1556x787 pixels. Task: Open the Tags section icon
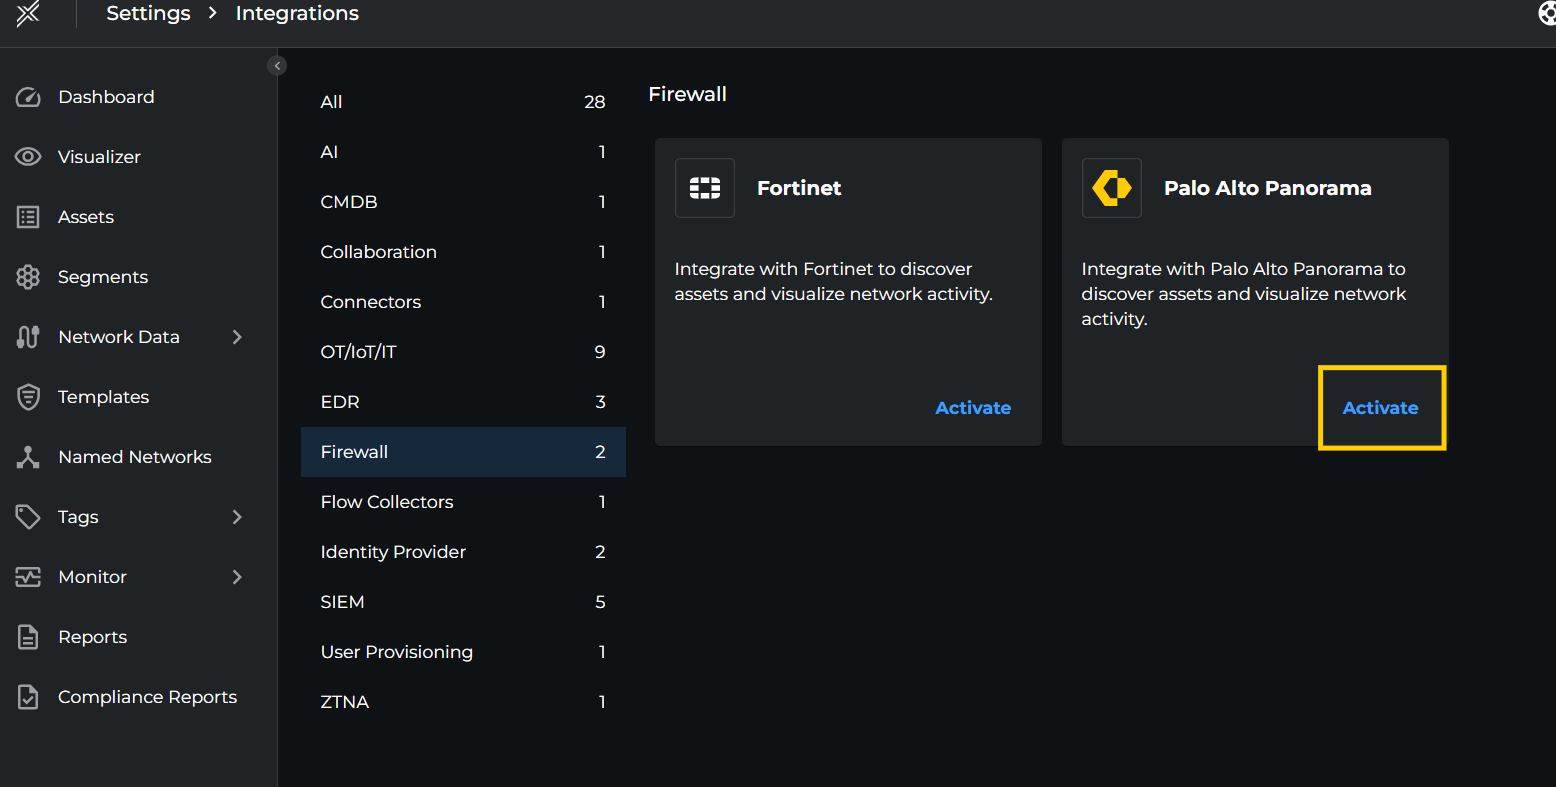(27, 516)
